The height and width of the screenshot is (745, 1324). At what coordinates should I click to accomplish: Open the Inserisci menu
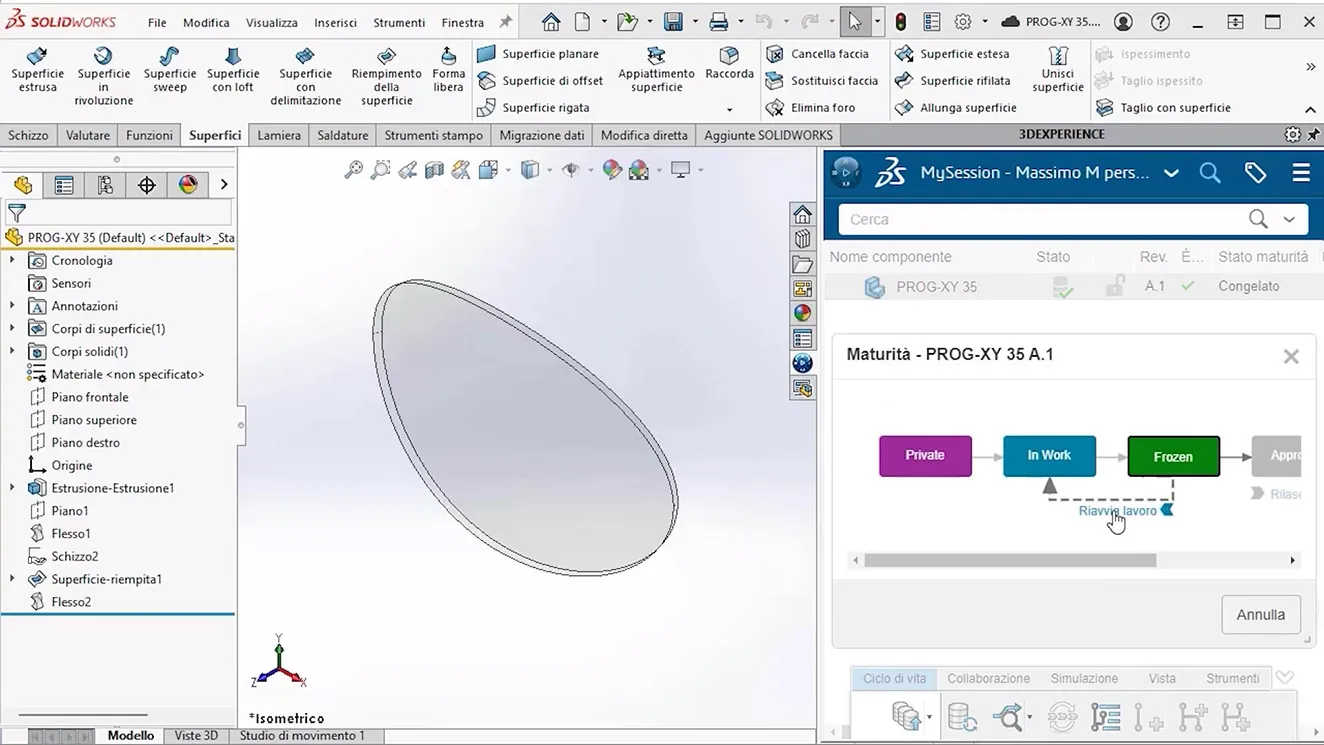334,22
